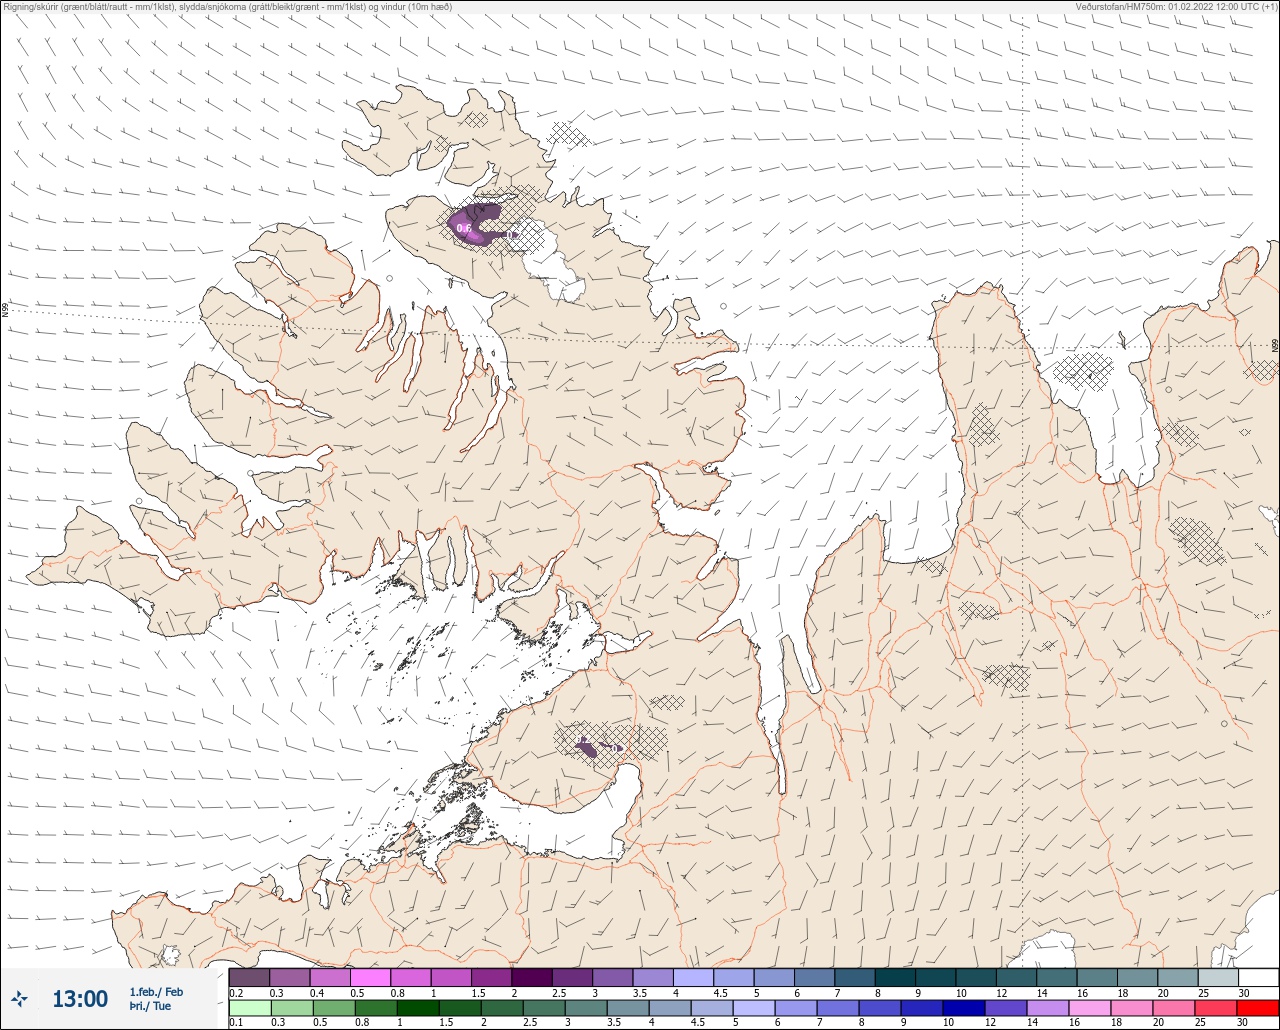Screen dimensions: 1280x1030
Task: Pick the bottom-row 10 deep navy swatch
Action: 963,1007
